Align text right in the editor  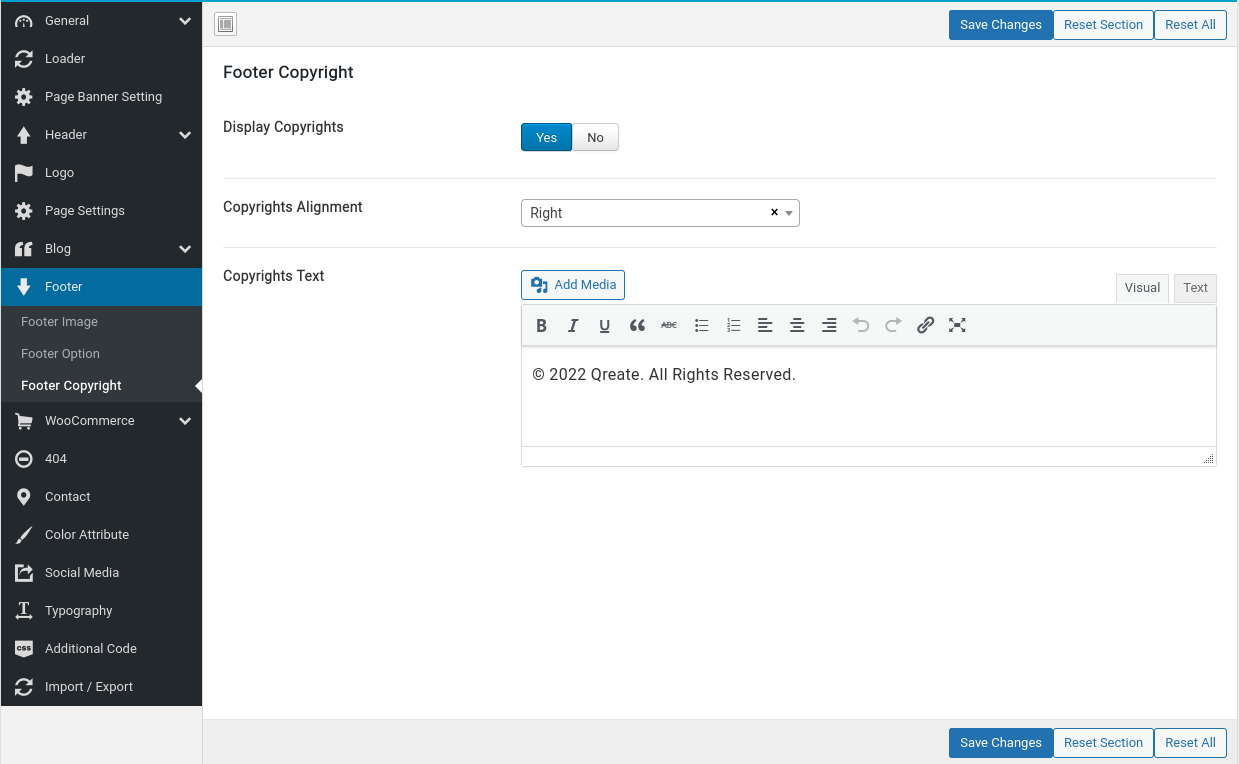pos(829,325)
